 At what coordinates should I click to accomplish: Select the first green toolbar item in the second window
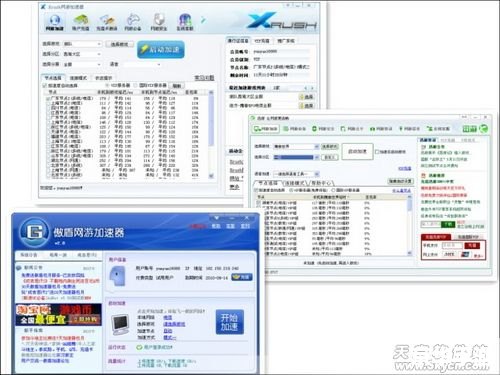[x=265, y=129]
